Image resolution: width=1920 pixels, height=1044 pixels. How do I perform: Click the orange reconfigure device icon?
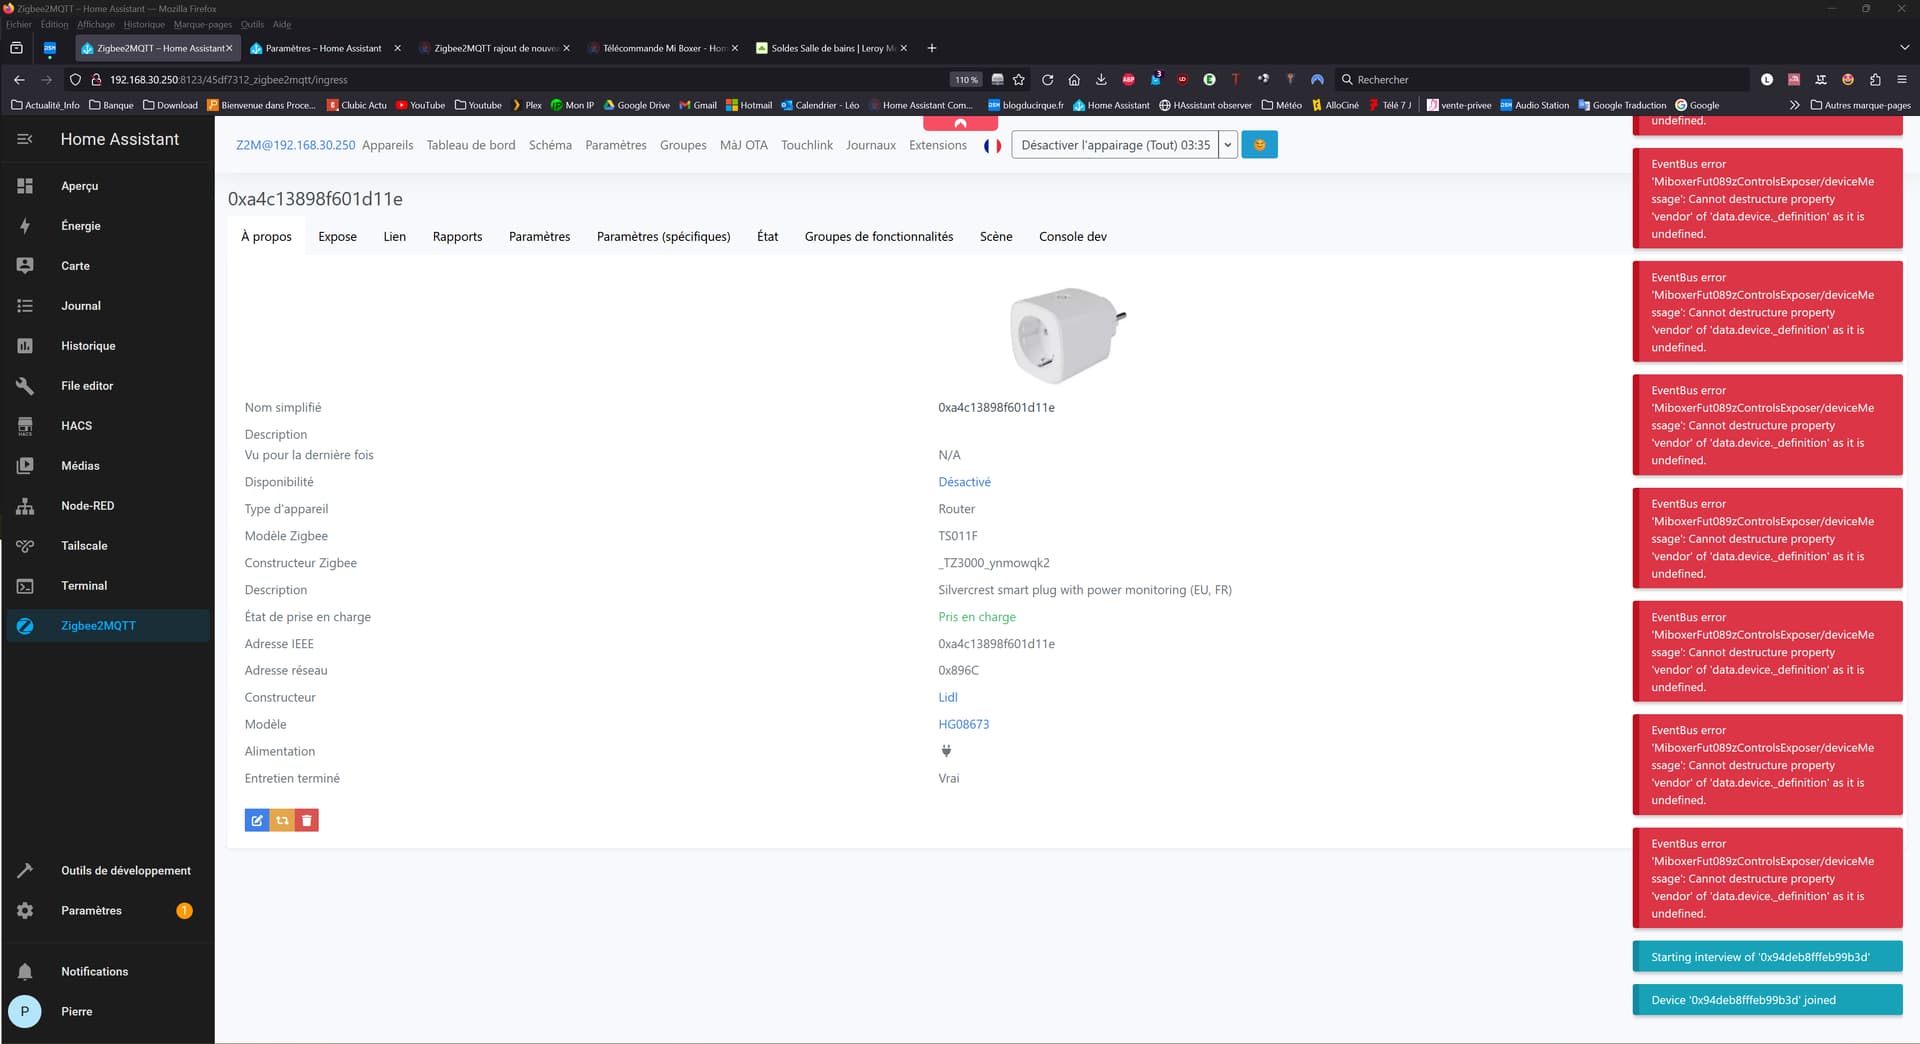point(282,821)
